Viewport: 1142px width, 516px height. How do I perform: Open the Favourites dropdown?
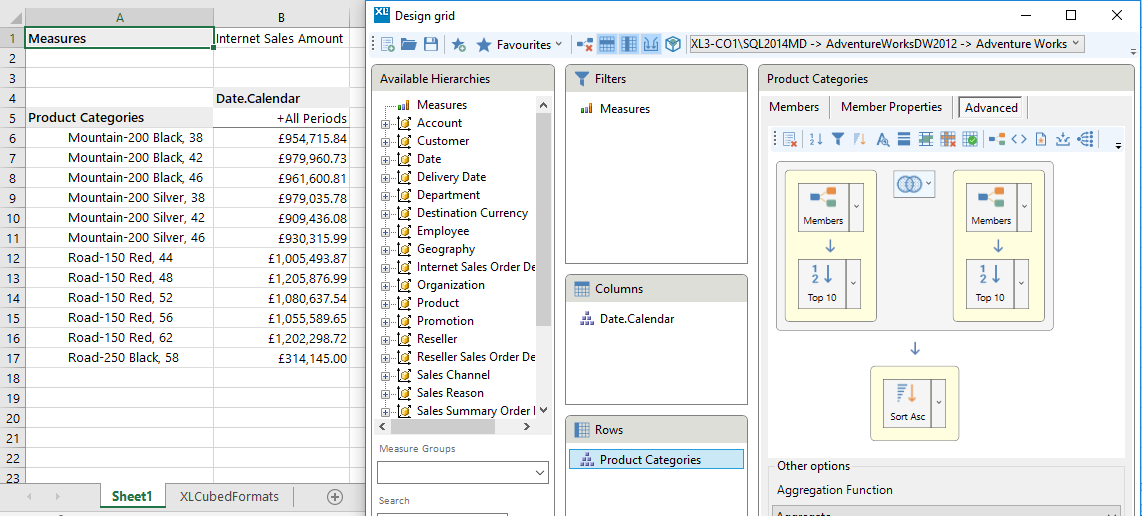518,44
